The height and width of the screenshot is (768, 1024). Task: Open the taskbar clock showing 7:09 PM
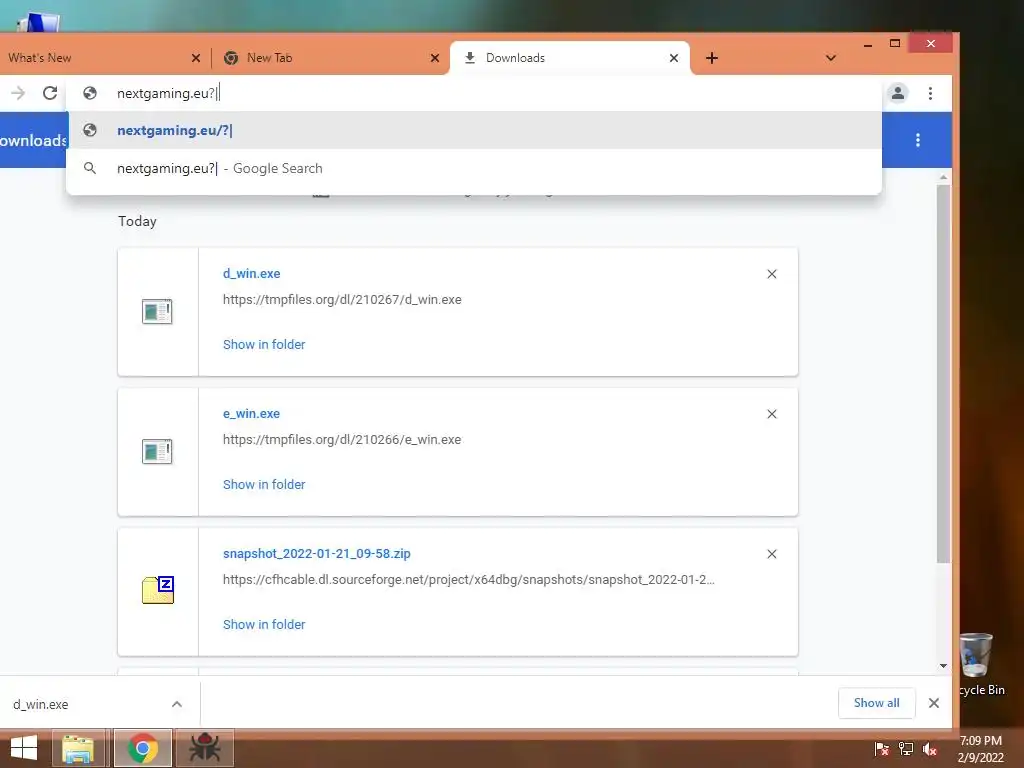(980, 749)
